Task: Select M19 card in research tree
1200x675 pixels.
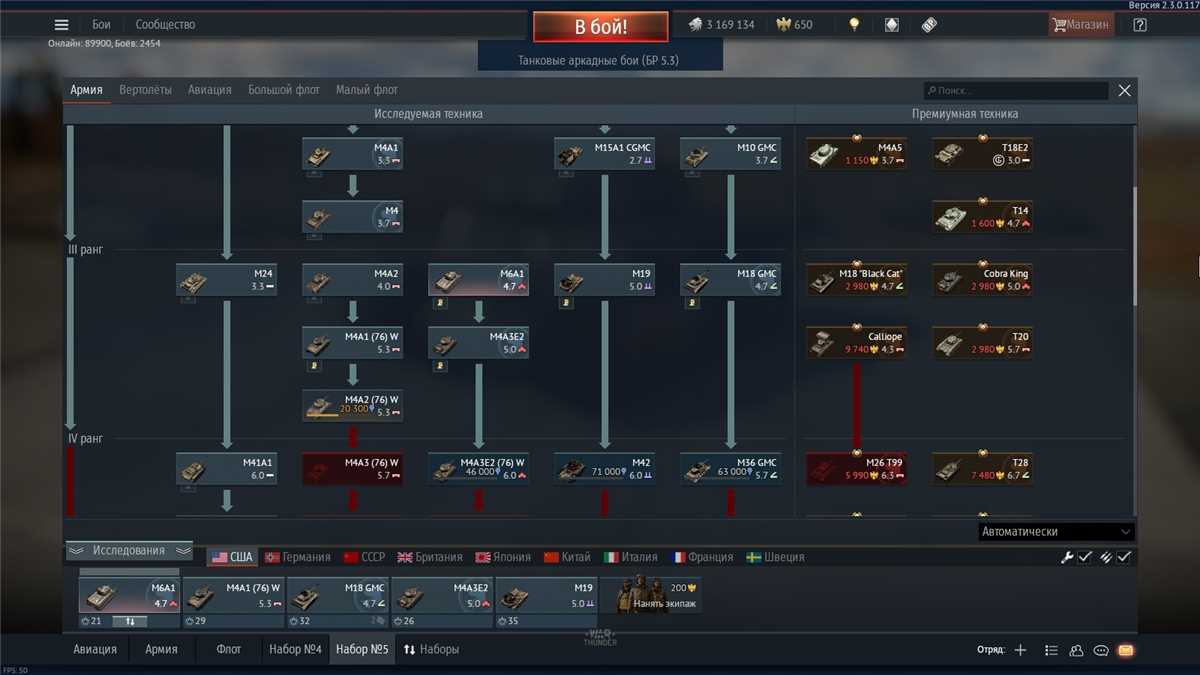Action: click(x=605, y=280)
